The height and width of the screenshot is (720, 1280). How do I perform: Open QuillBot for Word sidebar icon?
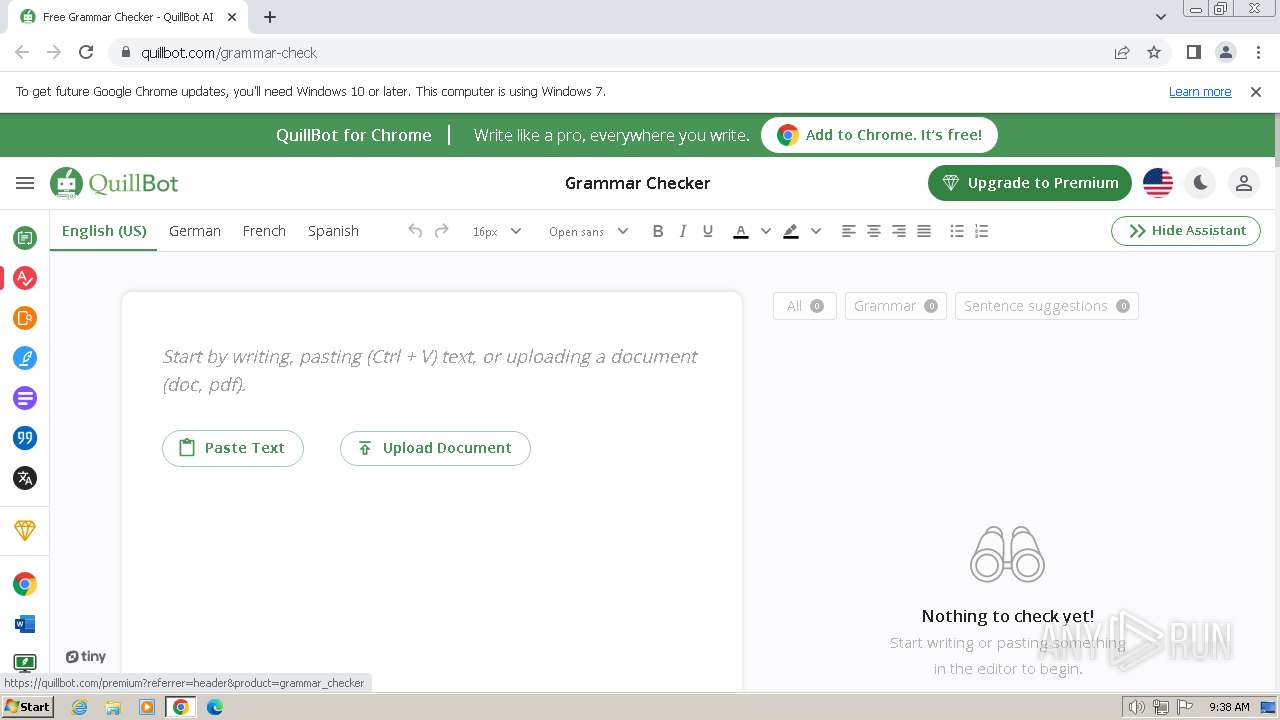[x=25, y=624]
